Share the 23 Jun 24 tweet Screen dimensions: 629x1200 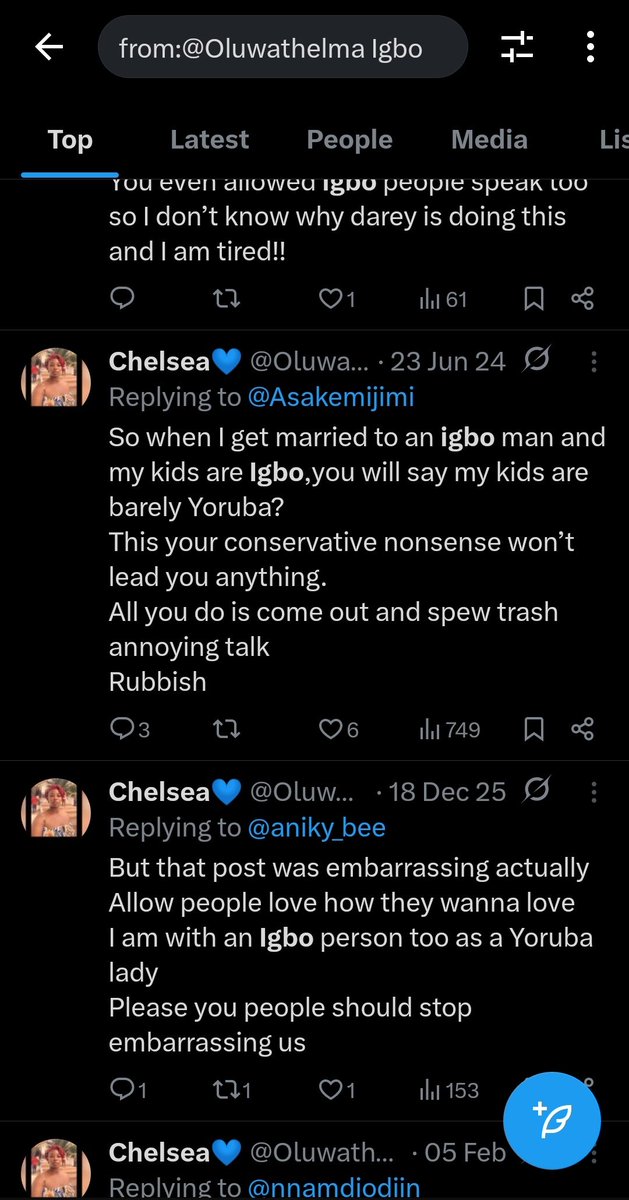(582, 730)
